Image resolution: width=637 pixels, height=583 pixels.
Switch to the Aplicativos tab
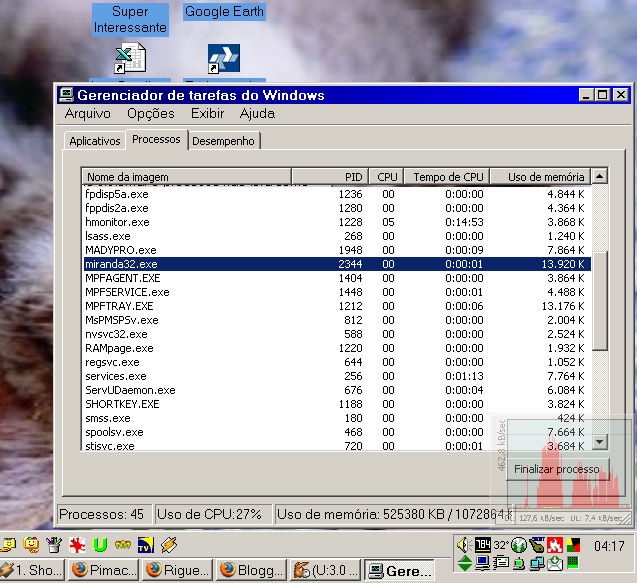(95, 141)
